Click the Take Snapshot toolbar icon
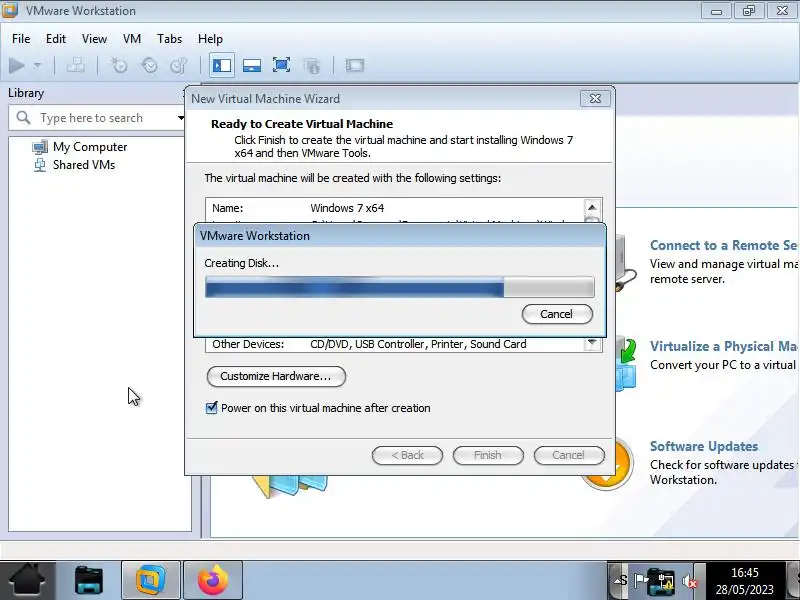The width and height of the screenshot is (800, 600). (x=119, y=65)
